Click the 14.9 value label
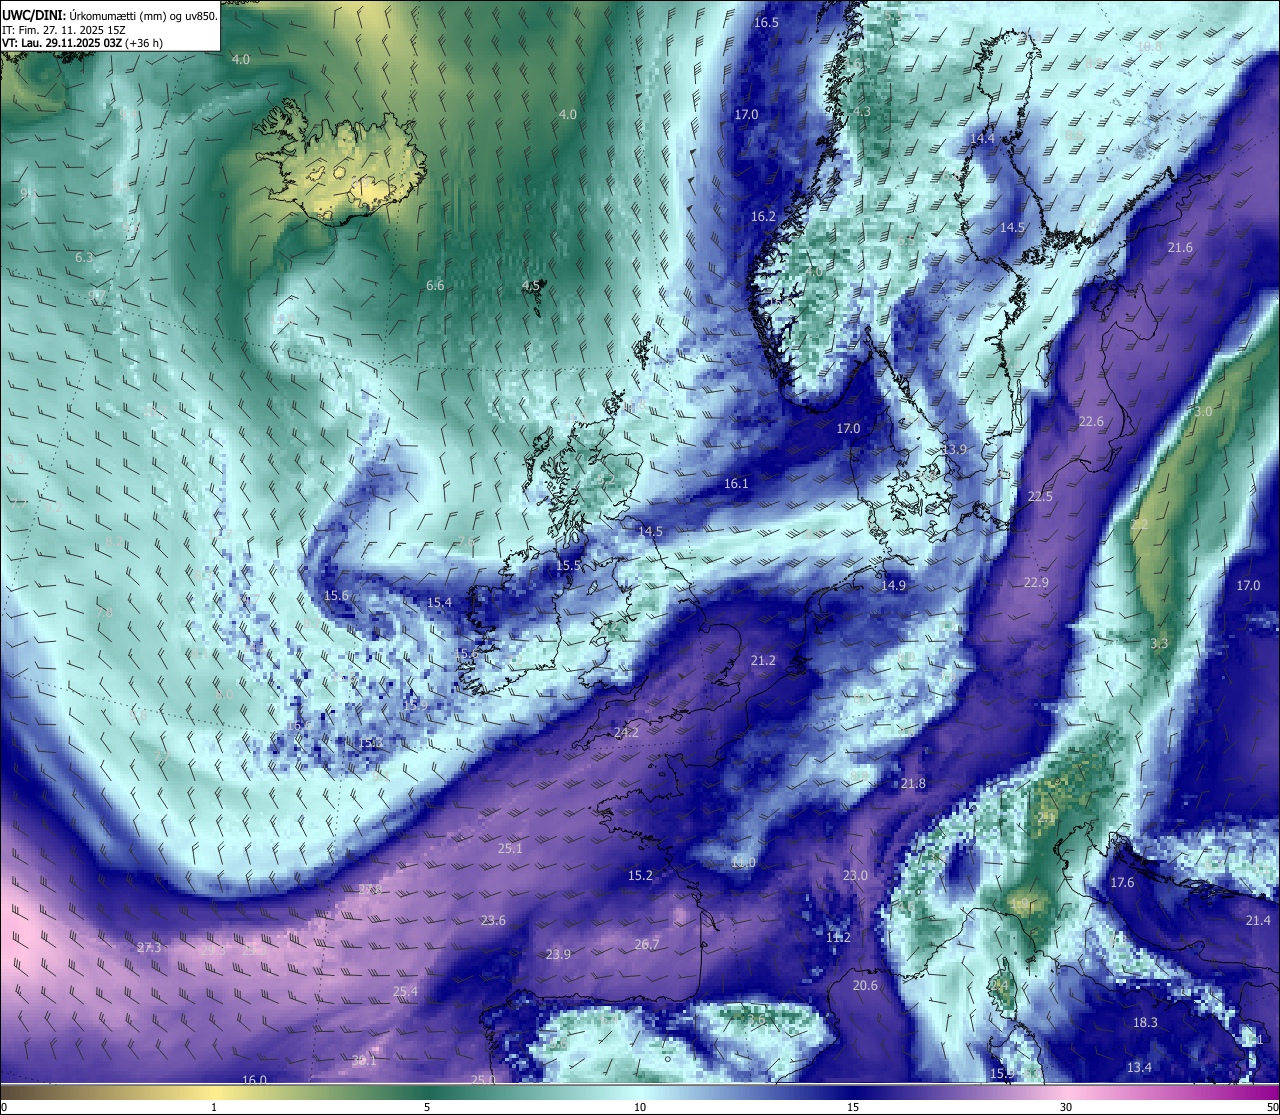The image size is (1280, 1115). pos(893,586)
